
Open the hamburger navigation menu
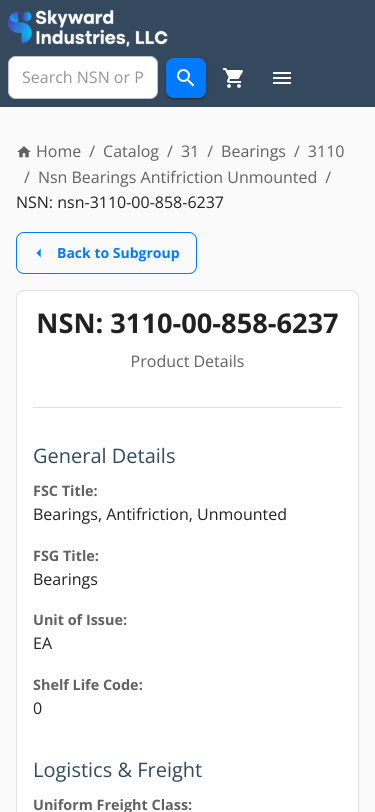pyautogui.click(x=282, y=78)
